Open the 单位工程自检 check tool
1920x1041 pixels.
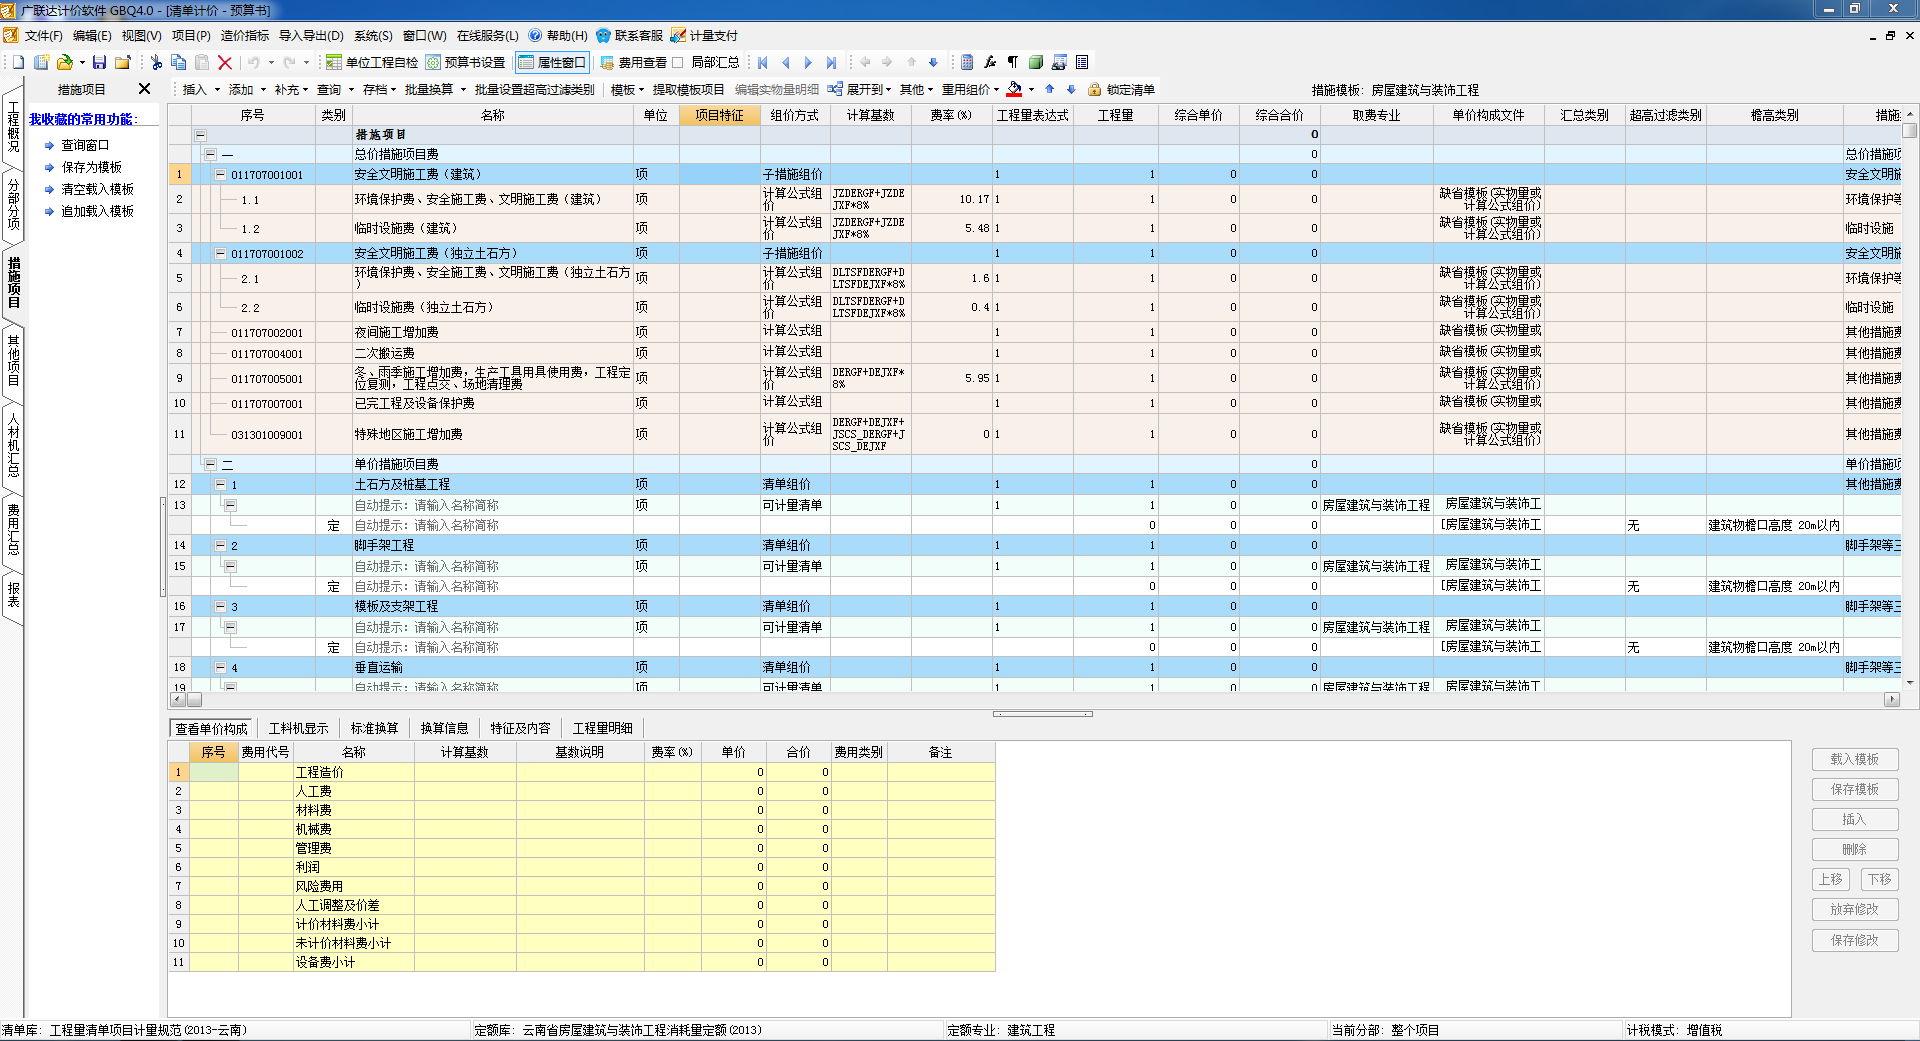372,62
